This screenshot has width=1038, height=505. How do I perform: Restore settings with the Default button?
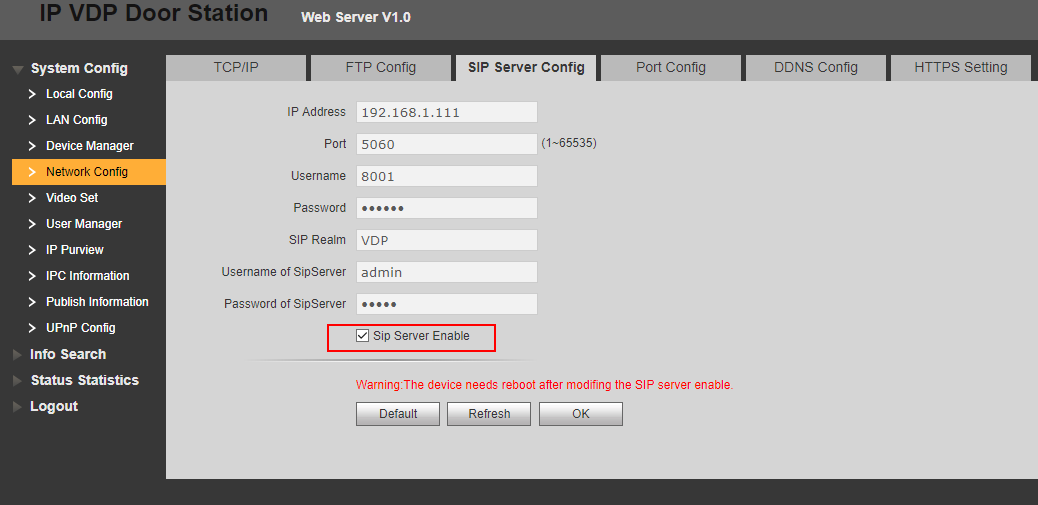[397, 414]
